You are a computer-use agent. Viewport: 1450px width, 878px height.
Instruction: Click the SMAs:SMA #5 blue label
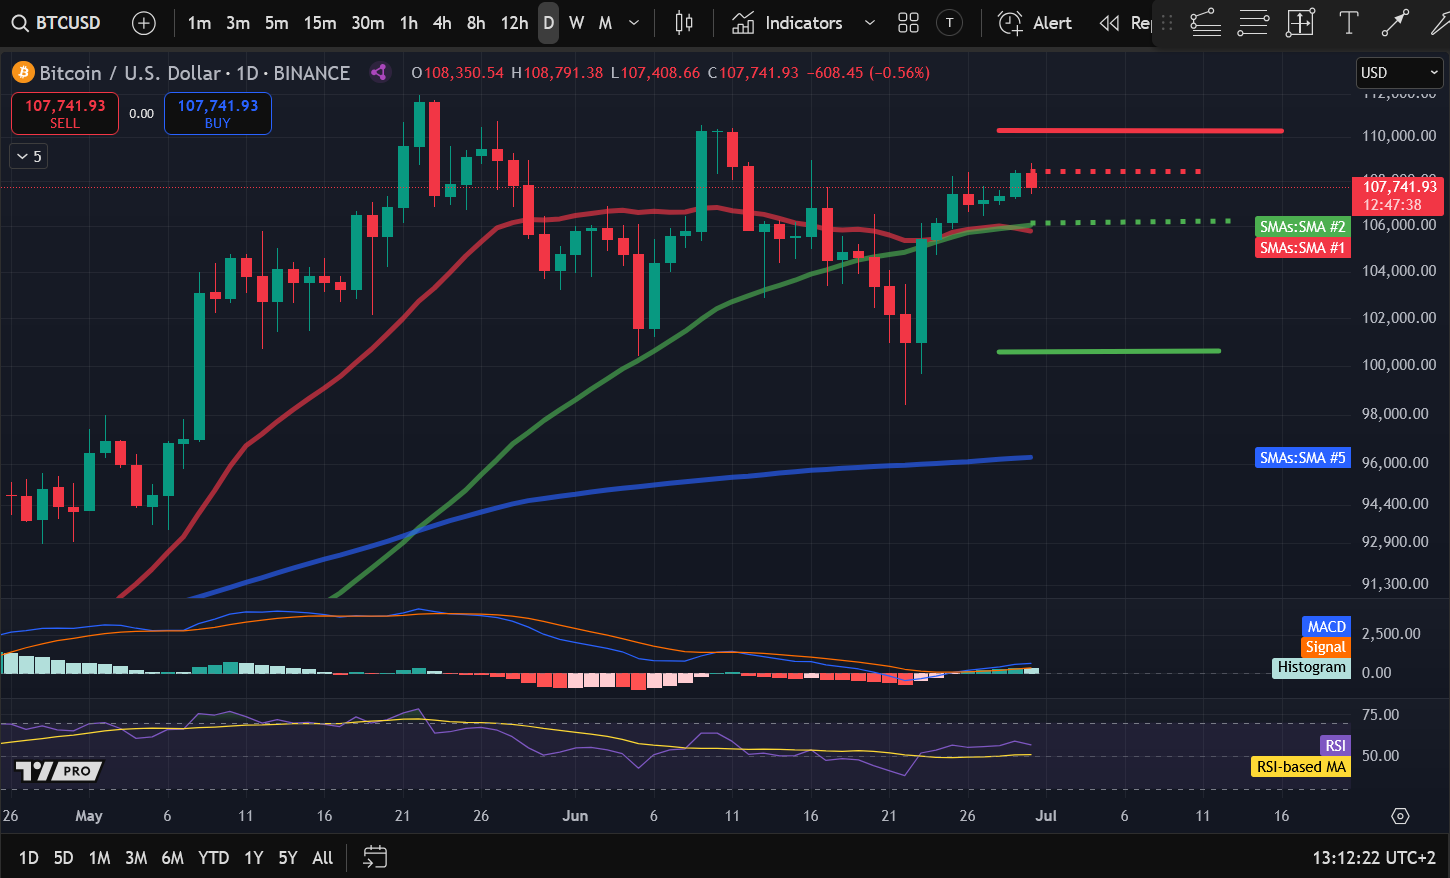point(1303,457)
